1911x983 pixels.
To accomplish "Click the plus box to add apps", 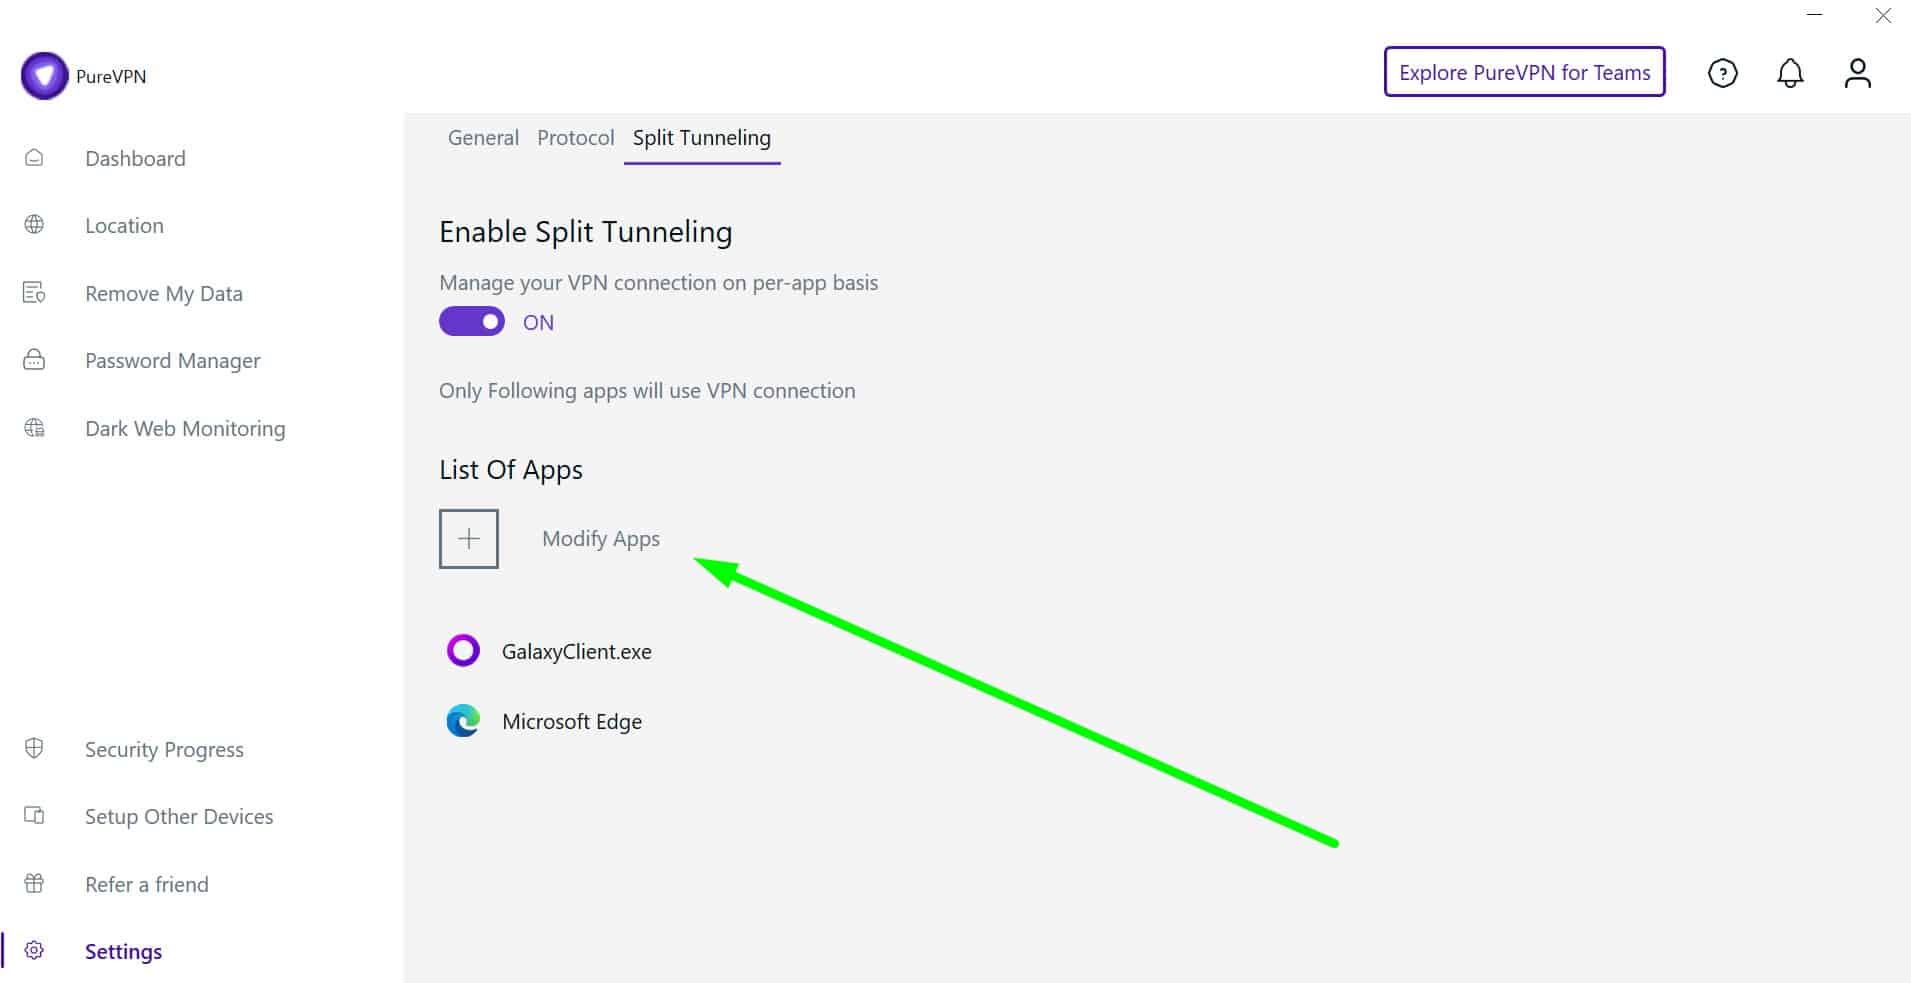I will click(469, 539).
